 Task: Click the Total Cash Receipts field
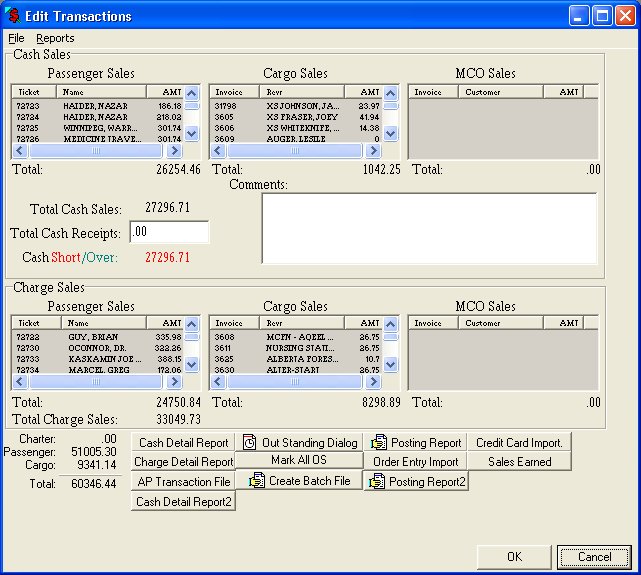(x=169, y=232)
